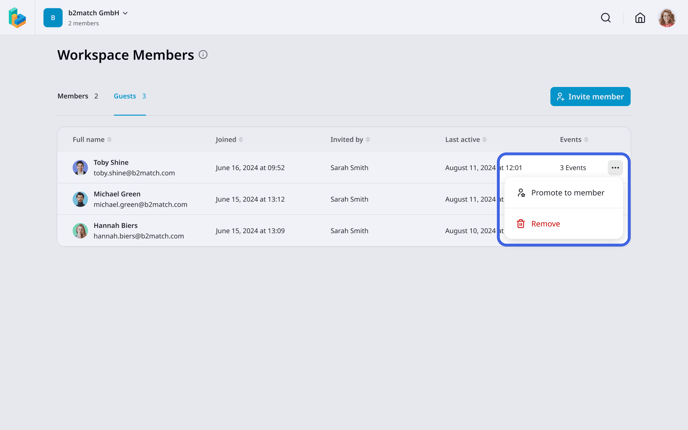
Task: Choose Promote to member option
Action: click(x=563, y=193)
